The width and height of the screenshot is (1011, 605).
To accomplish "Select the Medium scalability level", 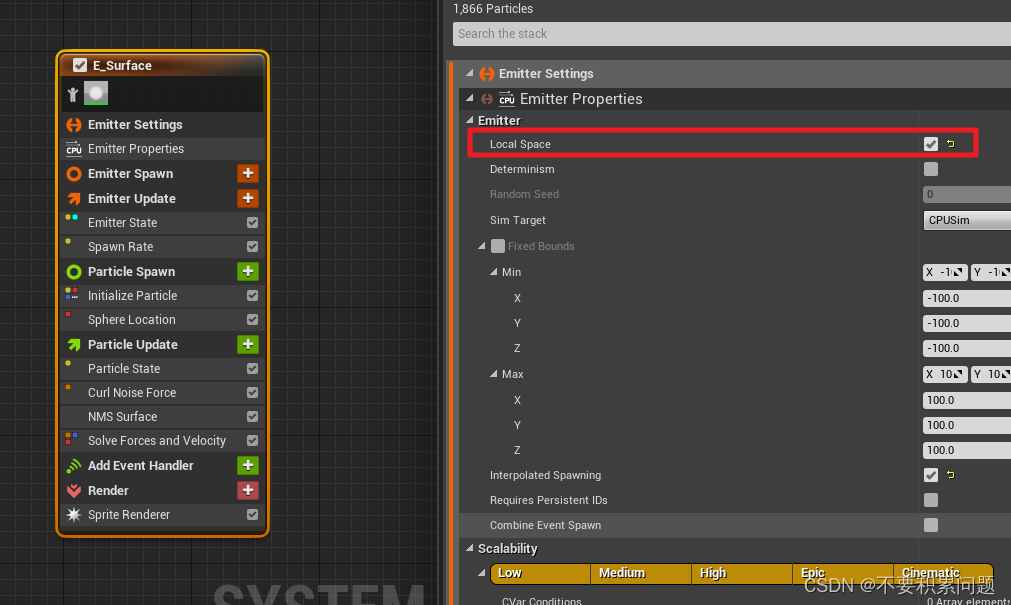I will [641, 573].
